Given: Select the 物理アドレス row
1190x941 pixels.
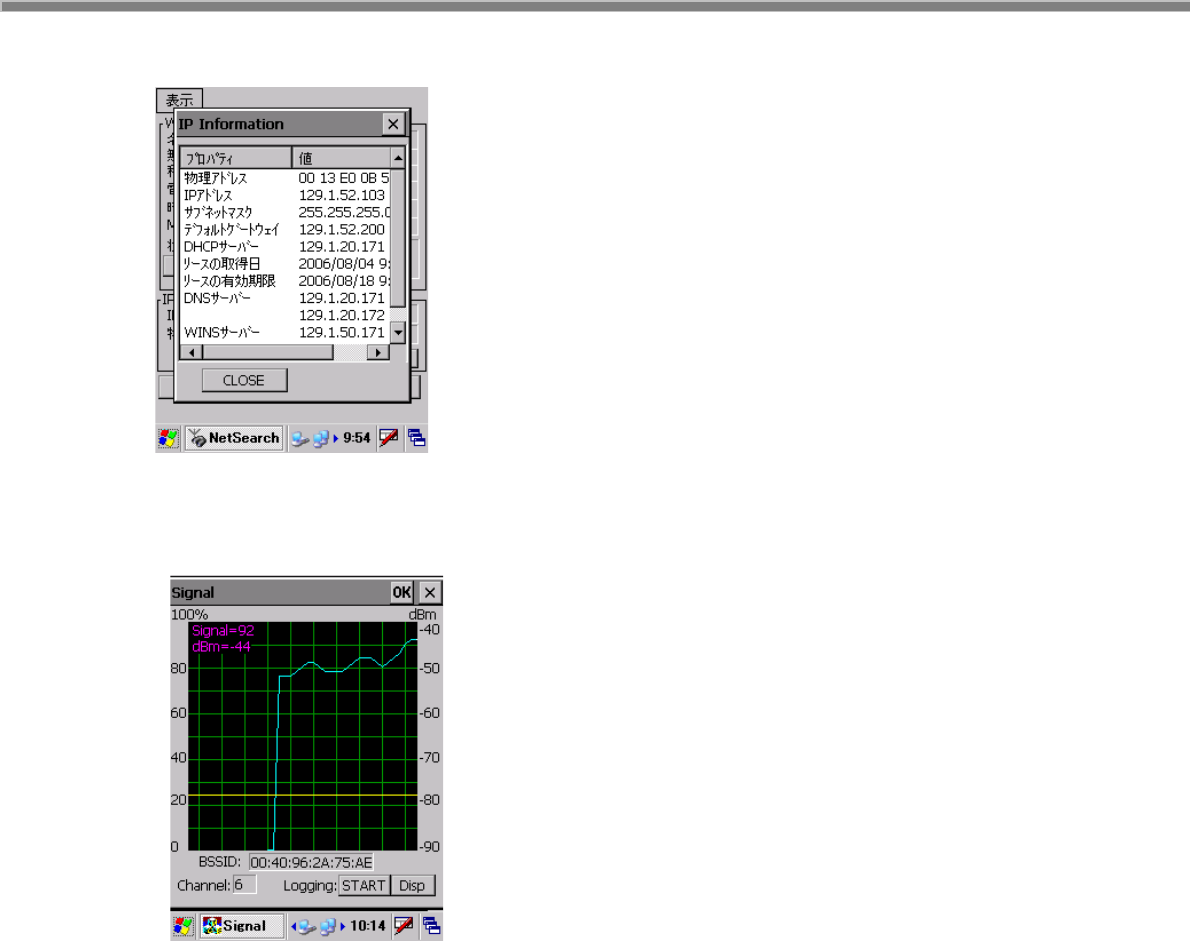Looking at the screenshot, I should point(285,178).
